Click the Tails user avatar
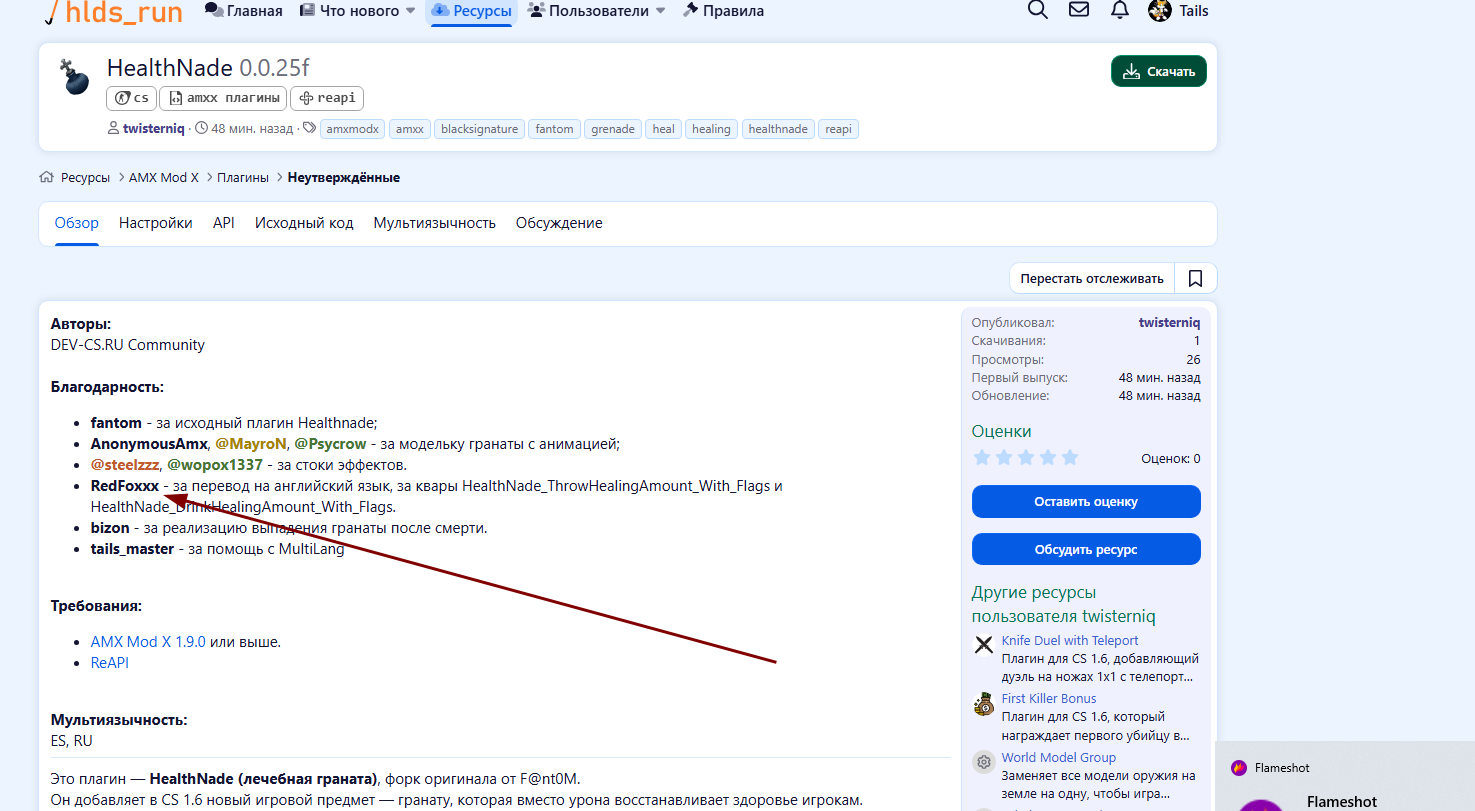 pos(1160,11)
